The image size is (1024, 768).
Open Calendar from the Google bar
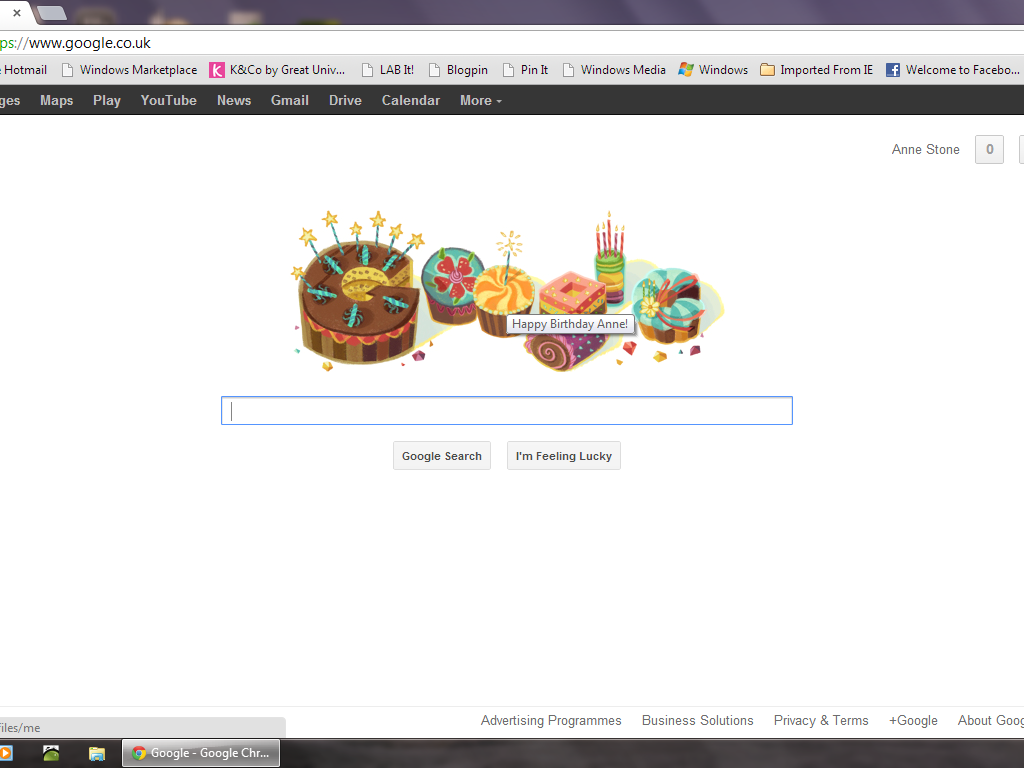tap(411, 101)
